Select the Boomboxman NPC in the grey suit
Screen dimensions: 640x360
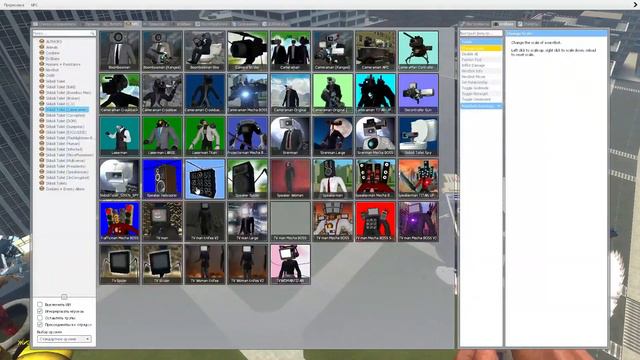[120, 51]
